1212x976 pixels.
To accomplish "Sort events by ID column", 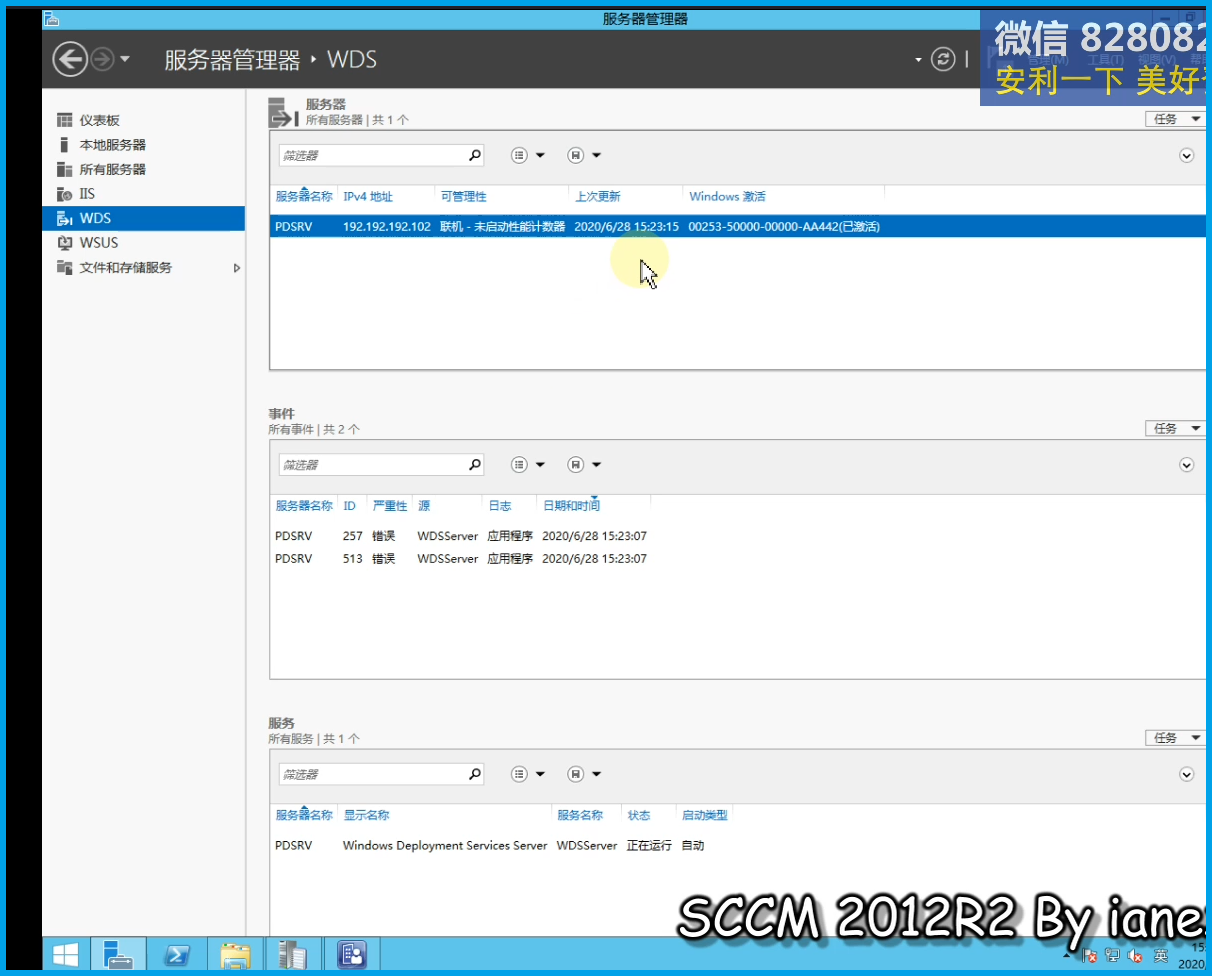I will (350, 506).
